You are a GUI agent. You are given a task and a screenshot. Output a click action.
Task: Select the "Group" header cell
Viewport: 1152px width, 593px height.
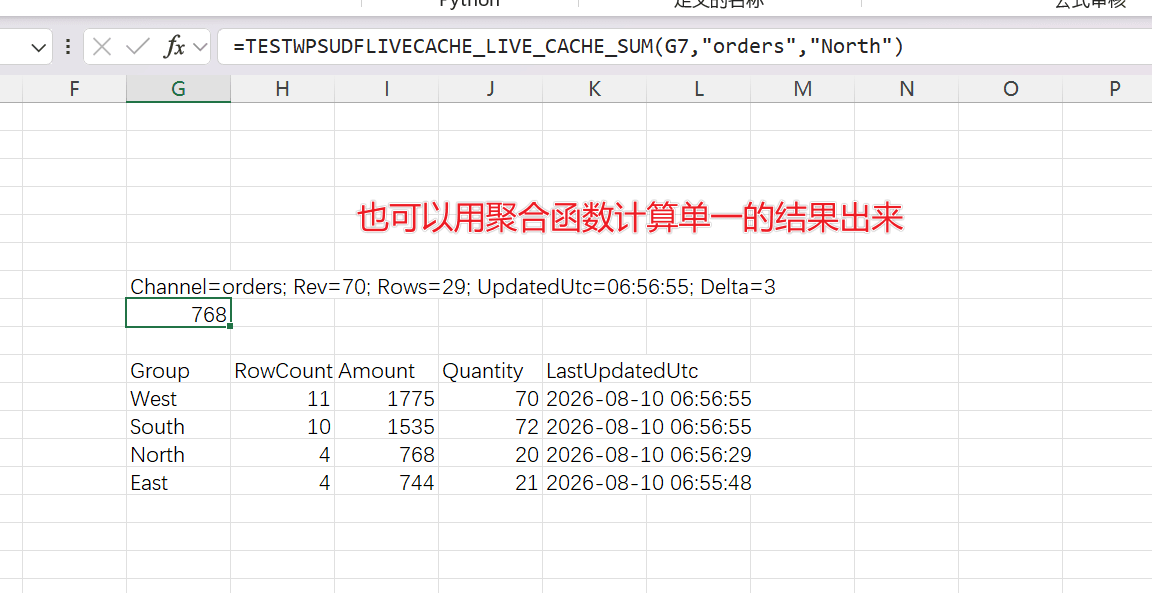tap(179, 370)
